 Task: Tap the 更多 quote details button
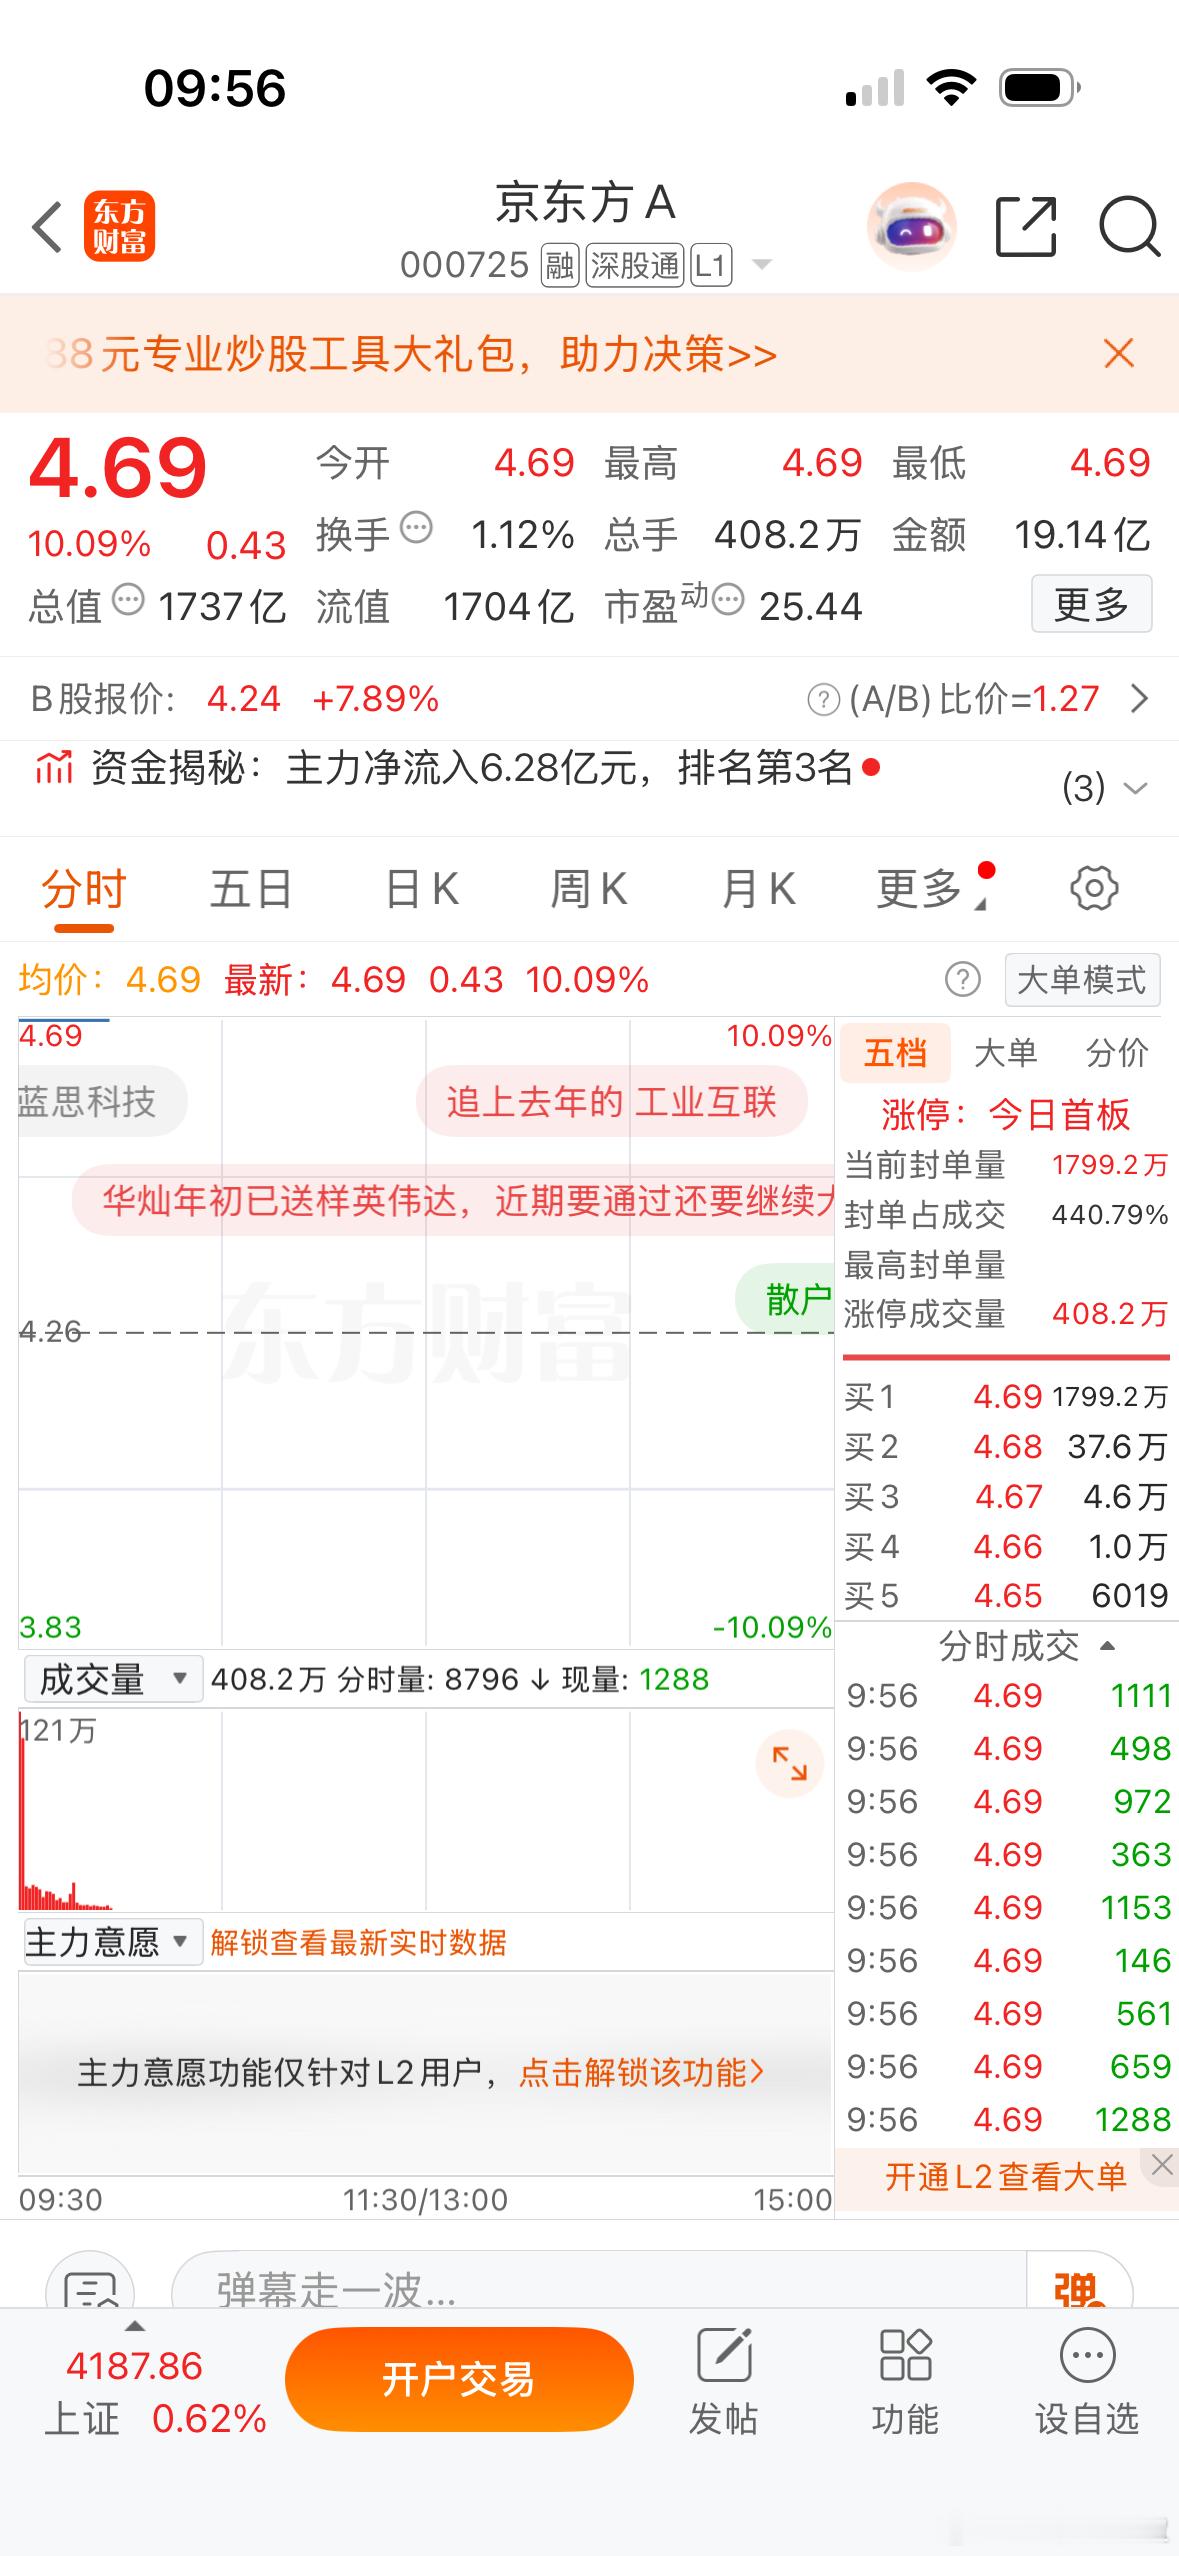pos(1091,604)
